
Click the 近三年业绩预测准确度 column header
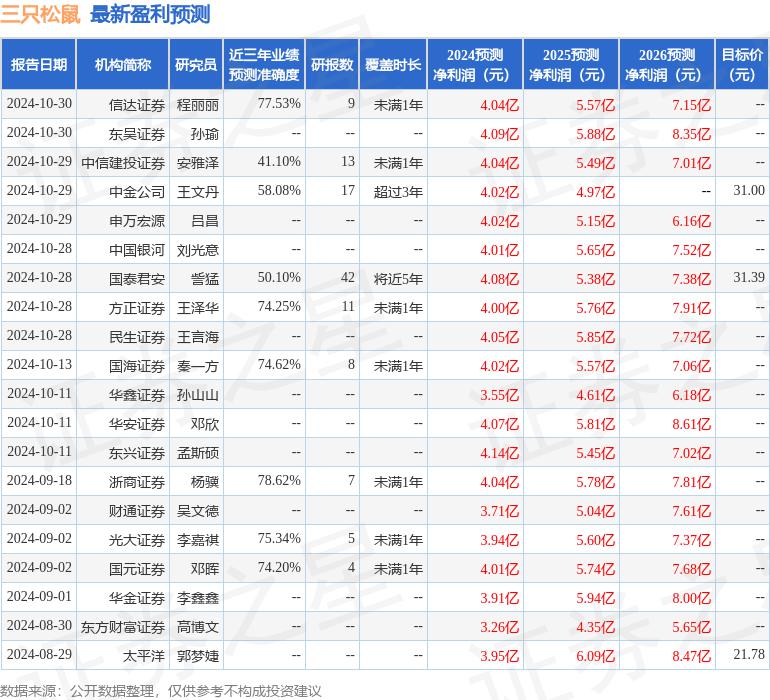tap(264, 64)
